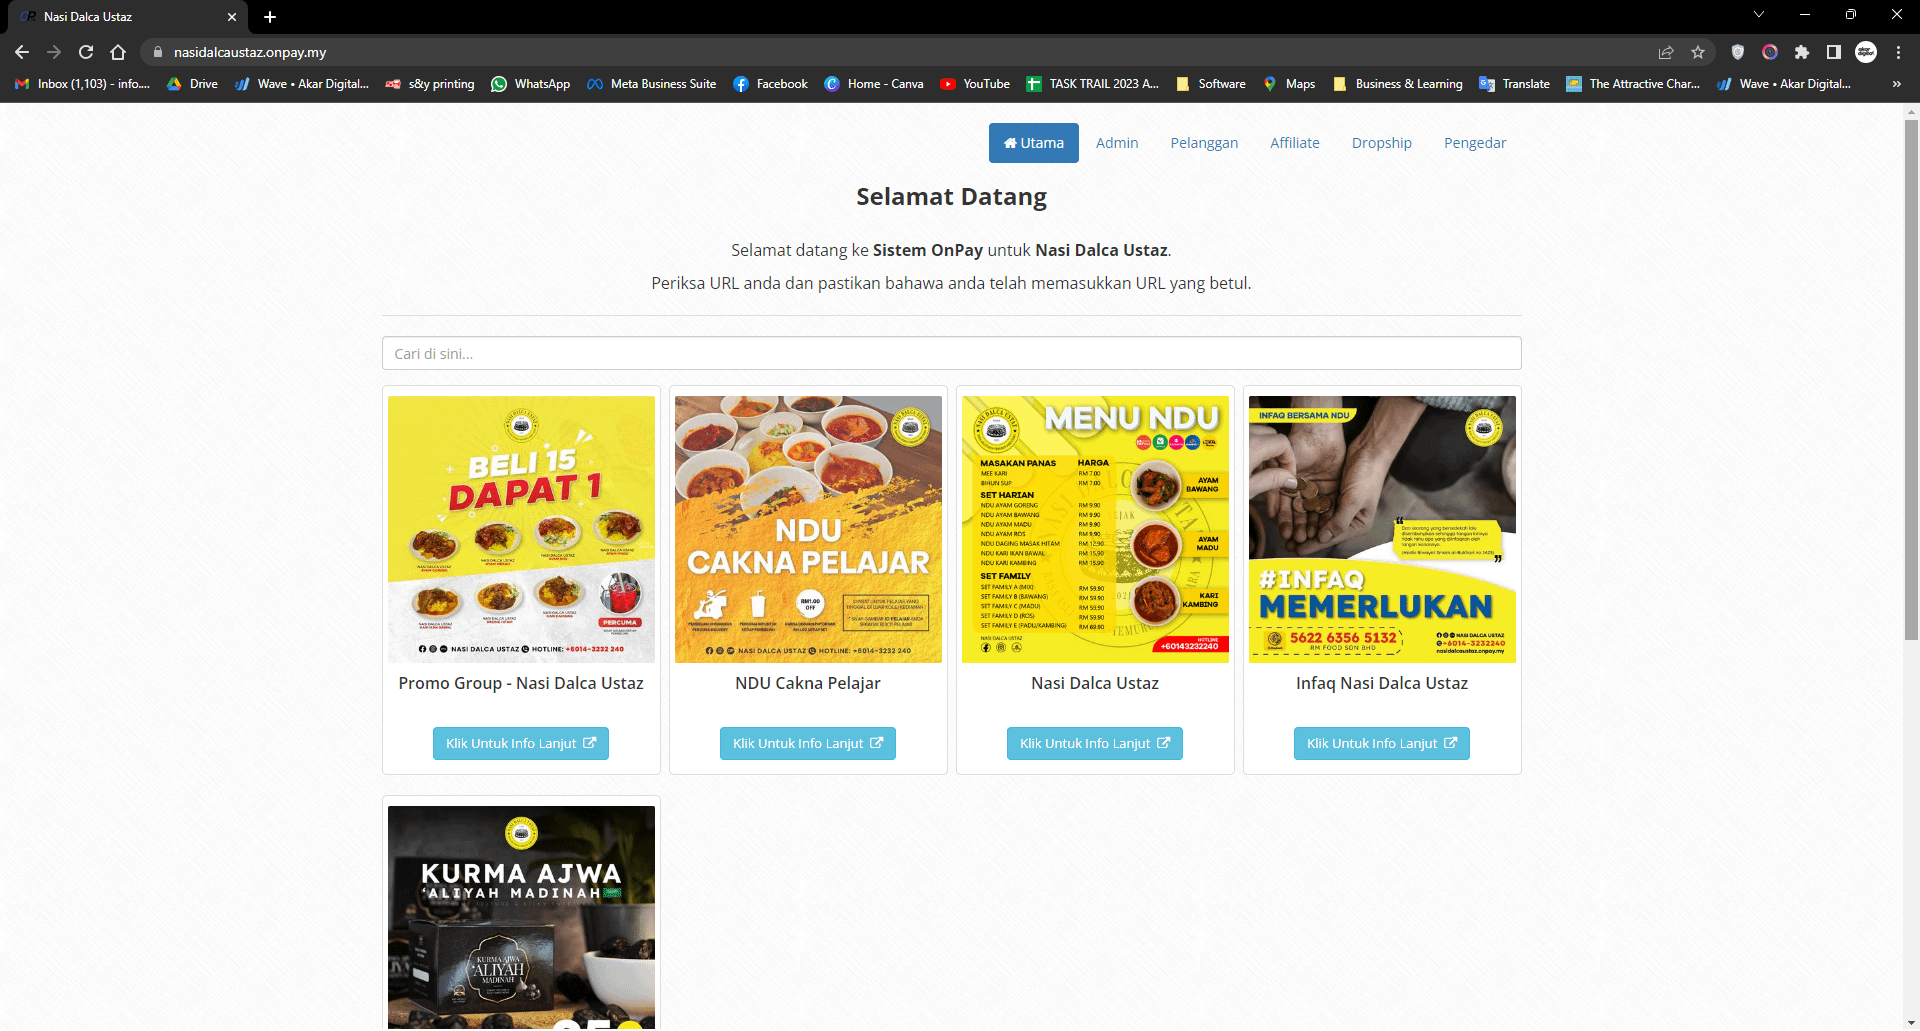Viewport: 1920px width, 1031px height.
Task: Switch to the Admin tab
Action: point(1117,143)
